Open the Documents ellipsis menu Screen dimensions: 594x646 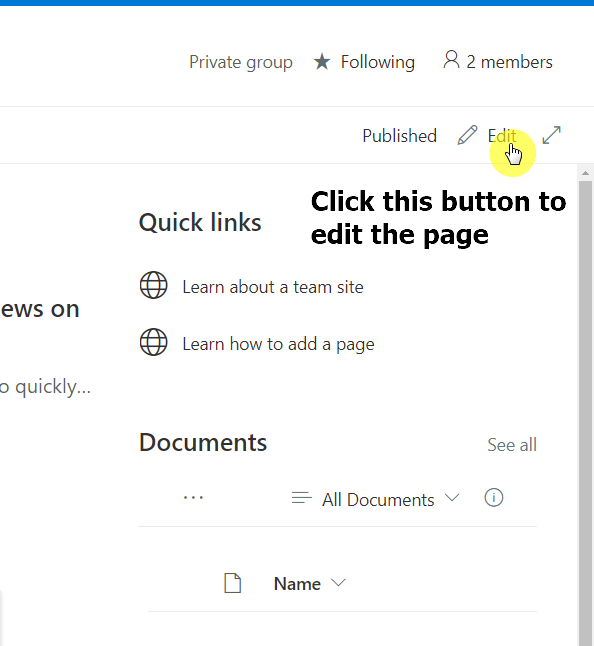(x=193, y=498)
